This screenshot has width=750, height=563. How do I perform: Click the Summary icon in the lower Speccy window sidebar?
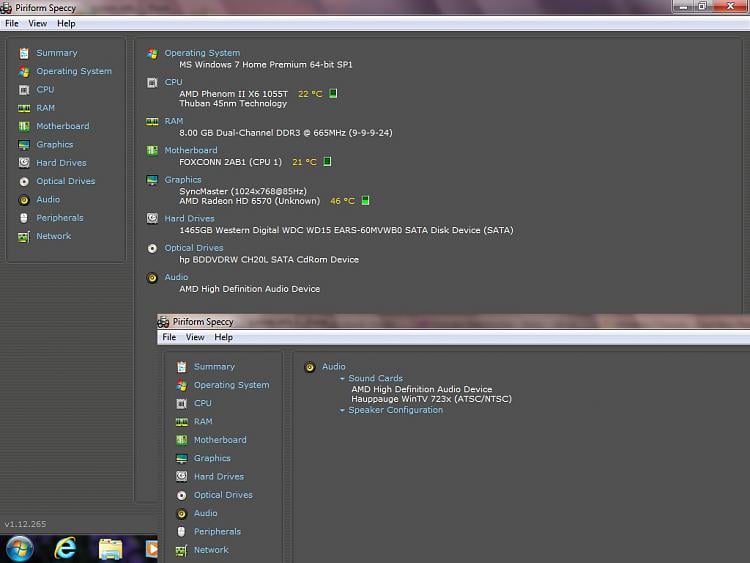coord(181,367)
